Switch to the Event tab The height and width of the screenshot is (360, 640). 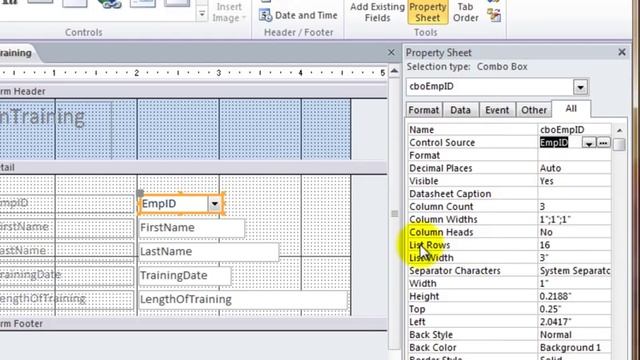497,110
